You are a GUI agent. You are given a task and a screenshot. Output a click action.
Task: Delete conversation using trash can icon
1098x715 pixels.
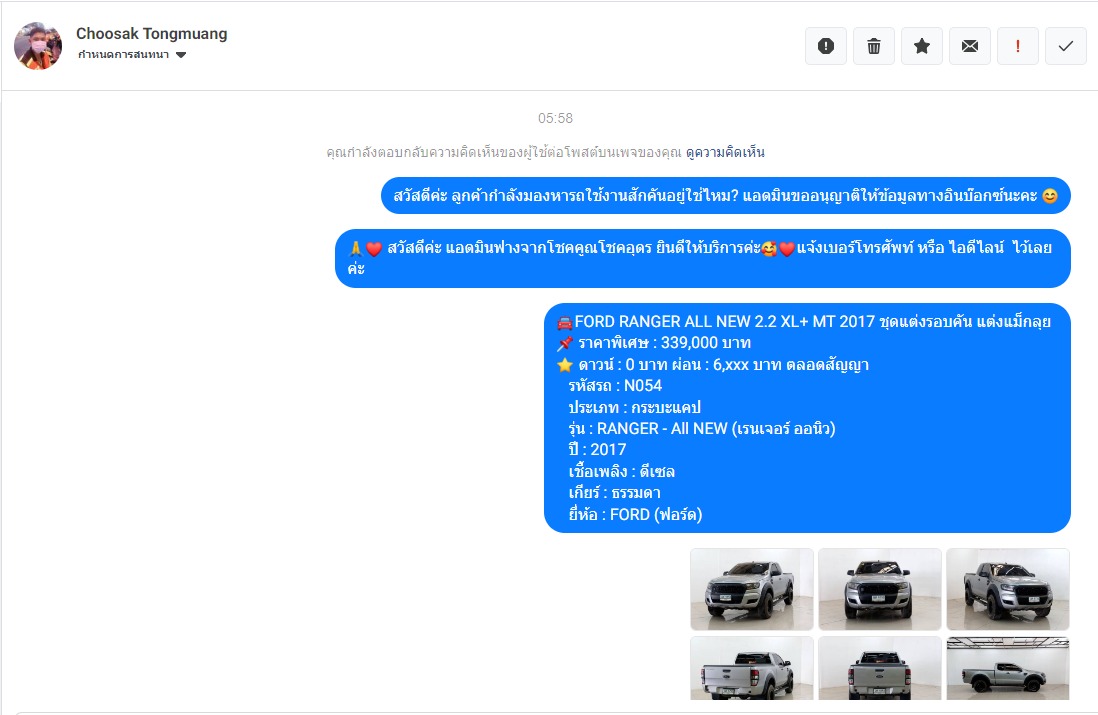pos(874,46)
